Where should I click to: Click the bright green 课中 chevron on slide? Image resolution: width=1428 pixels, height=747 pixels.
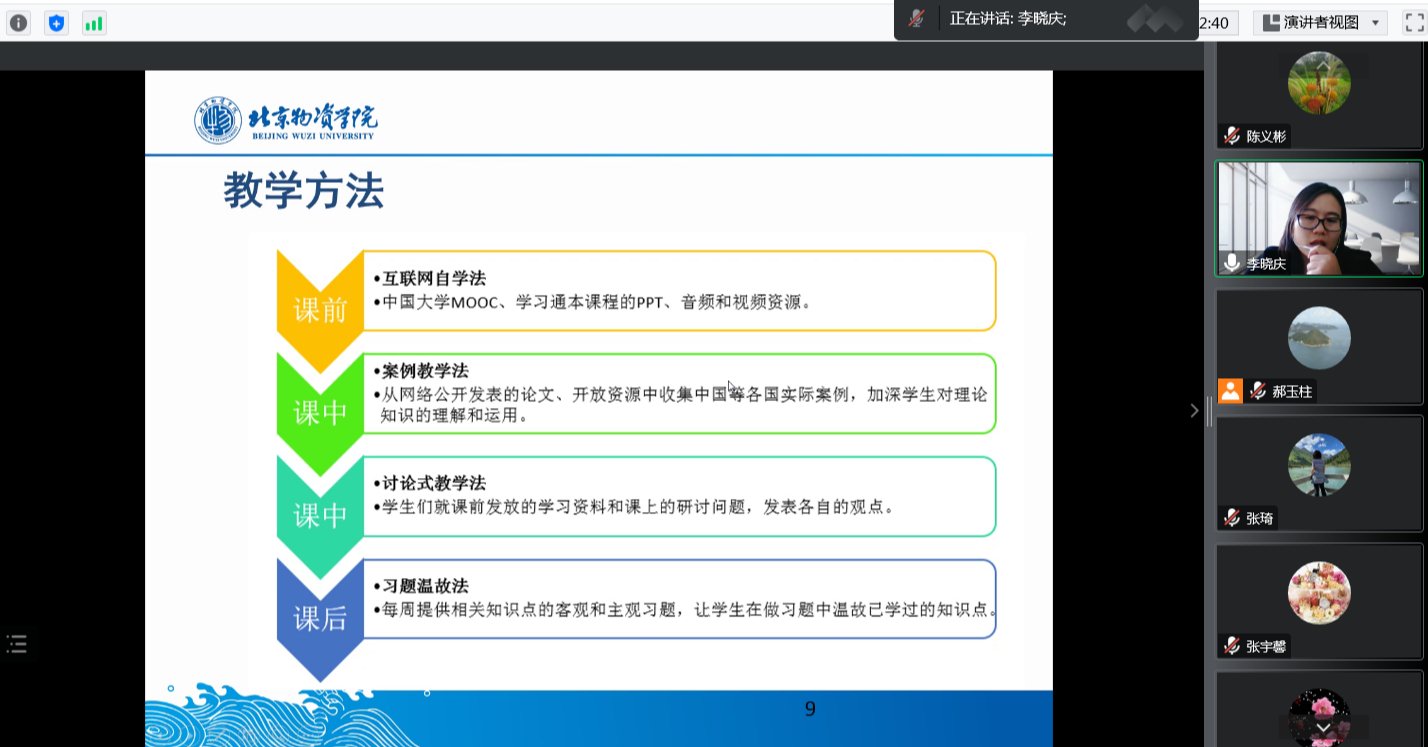coord(320,412)
